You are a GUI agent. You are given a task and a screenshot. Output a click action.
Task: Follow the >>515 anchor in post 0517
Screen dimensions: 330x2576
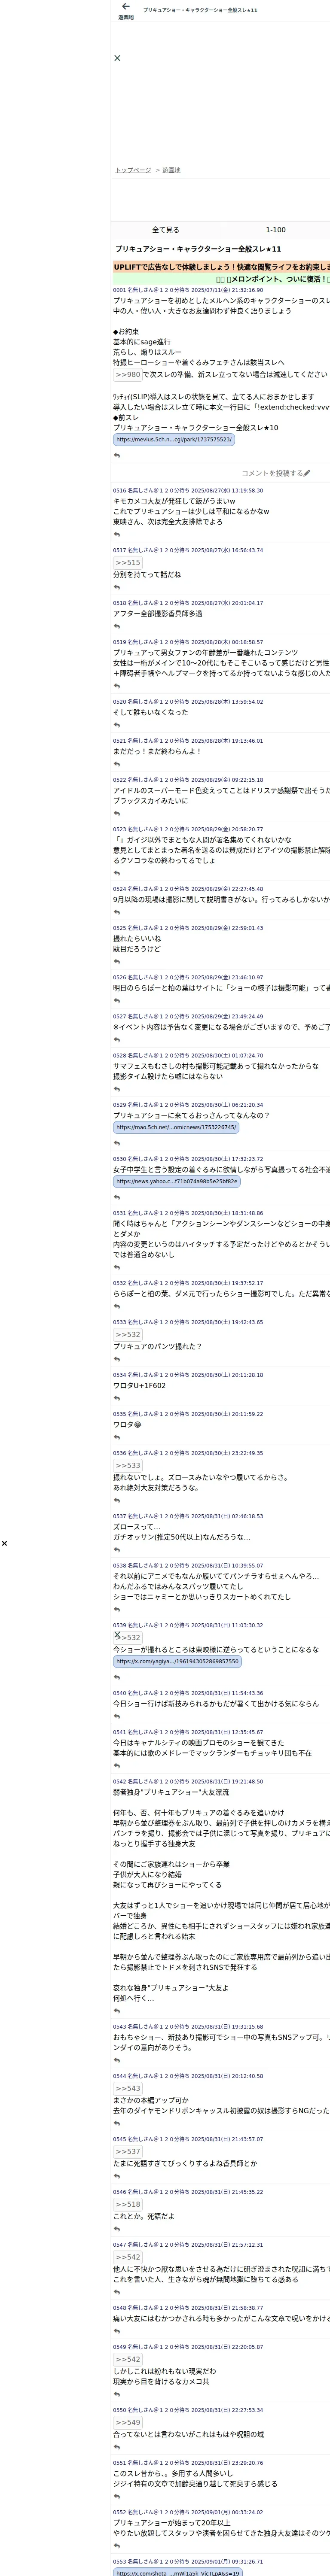click(127, 563)
